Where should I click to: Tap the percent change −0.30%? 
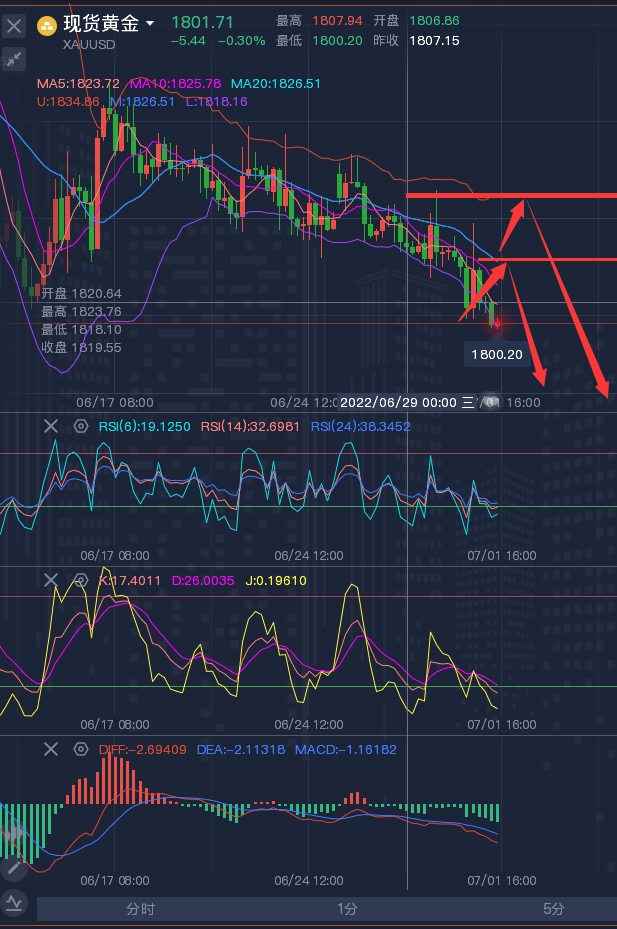tap(241, 41)
